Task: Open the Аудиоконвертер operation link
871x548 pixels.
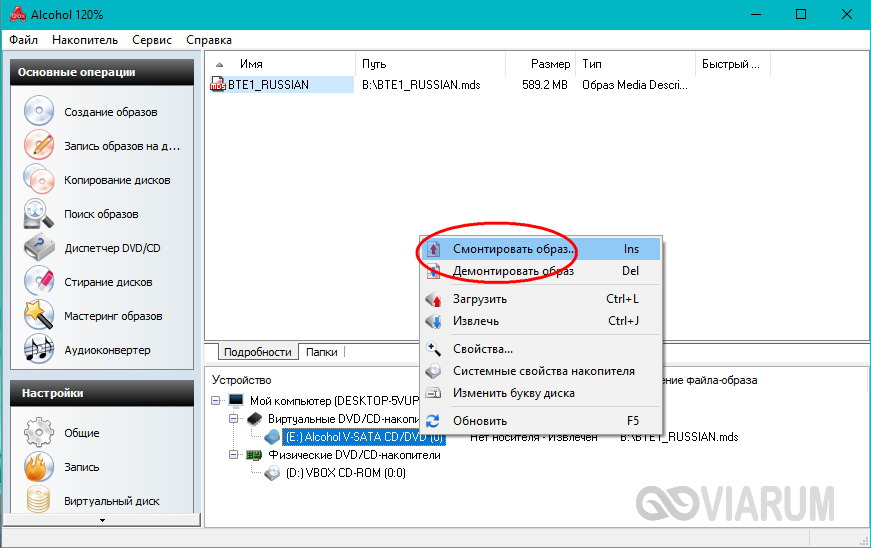Action: 107,350
